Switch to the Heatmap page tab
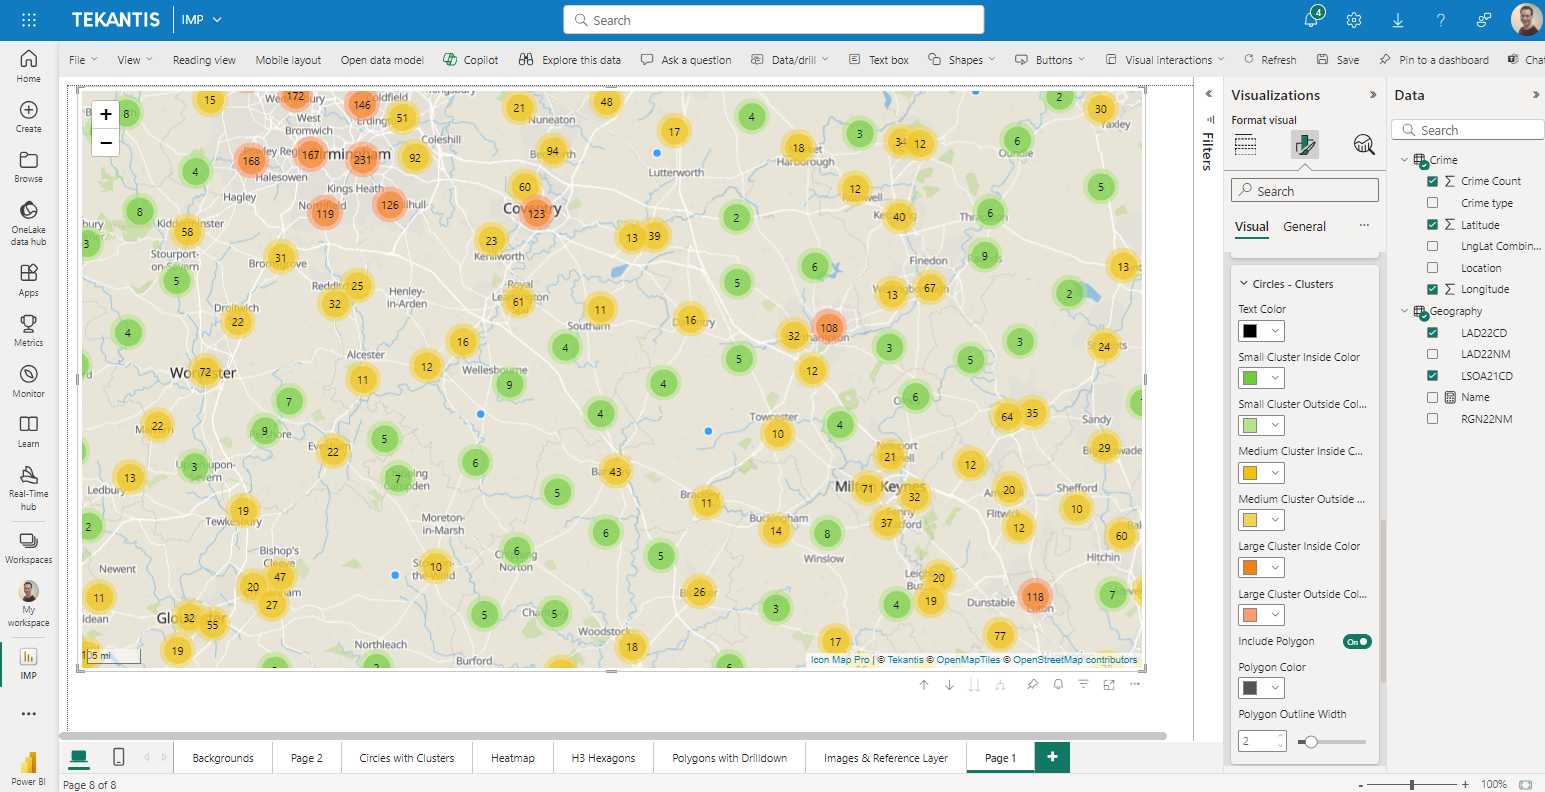 coord(512,758)
